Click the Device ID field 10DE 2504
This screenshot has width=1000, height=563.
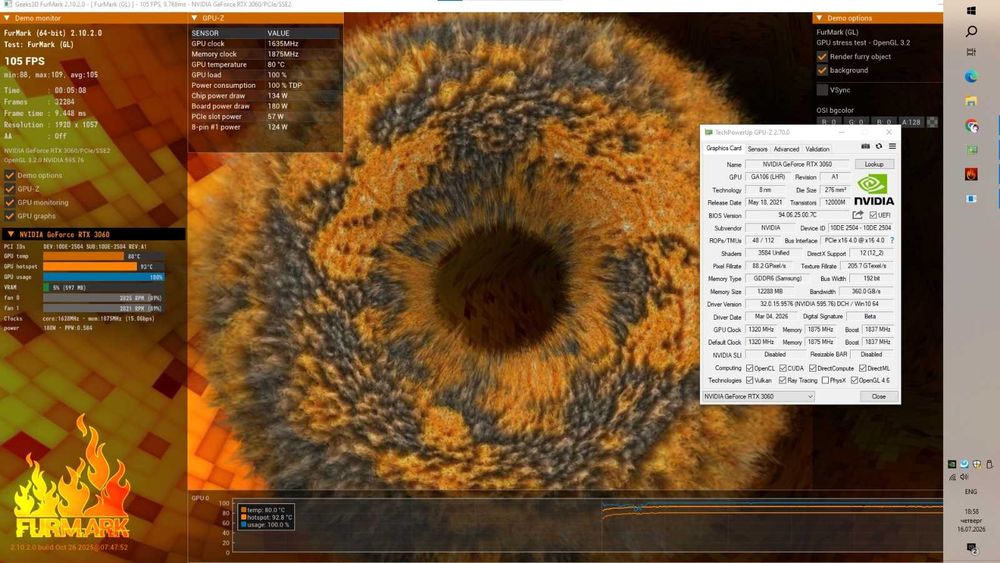point(860,228)
